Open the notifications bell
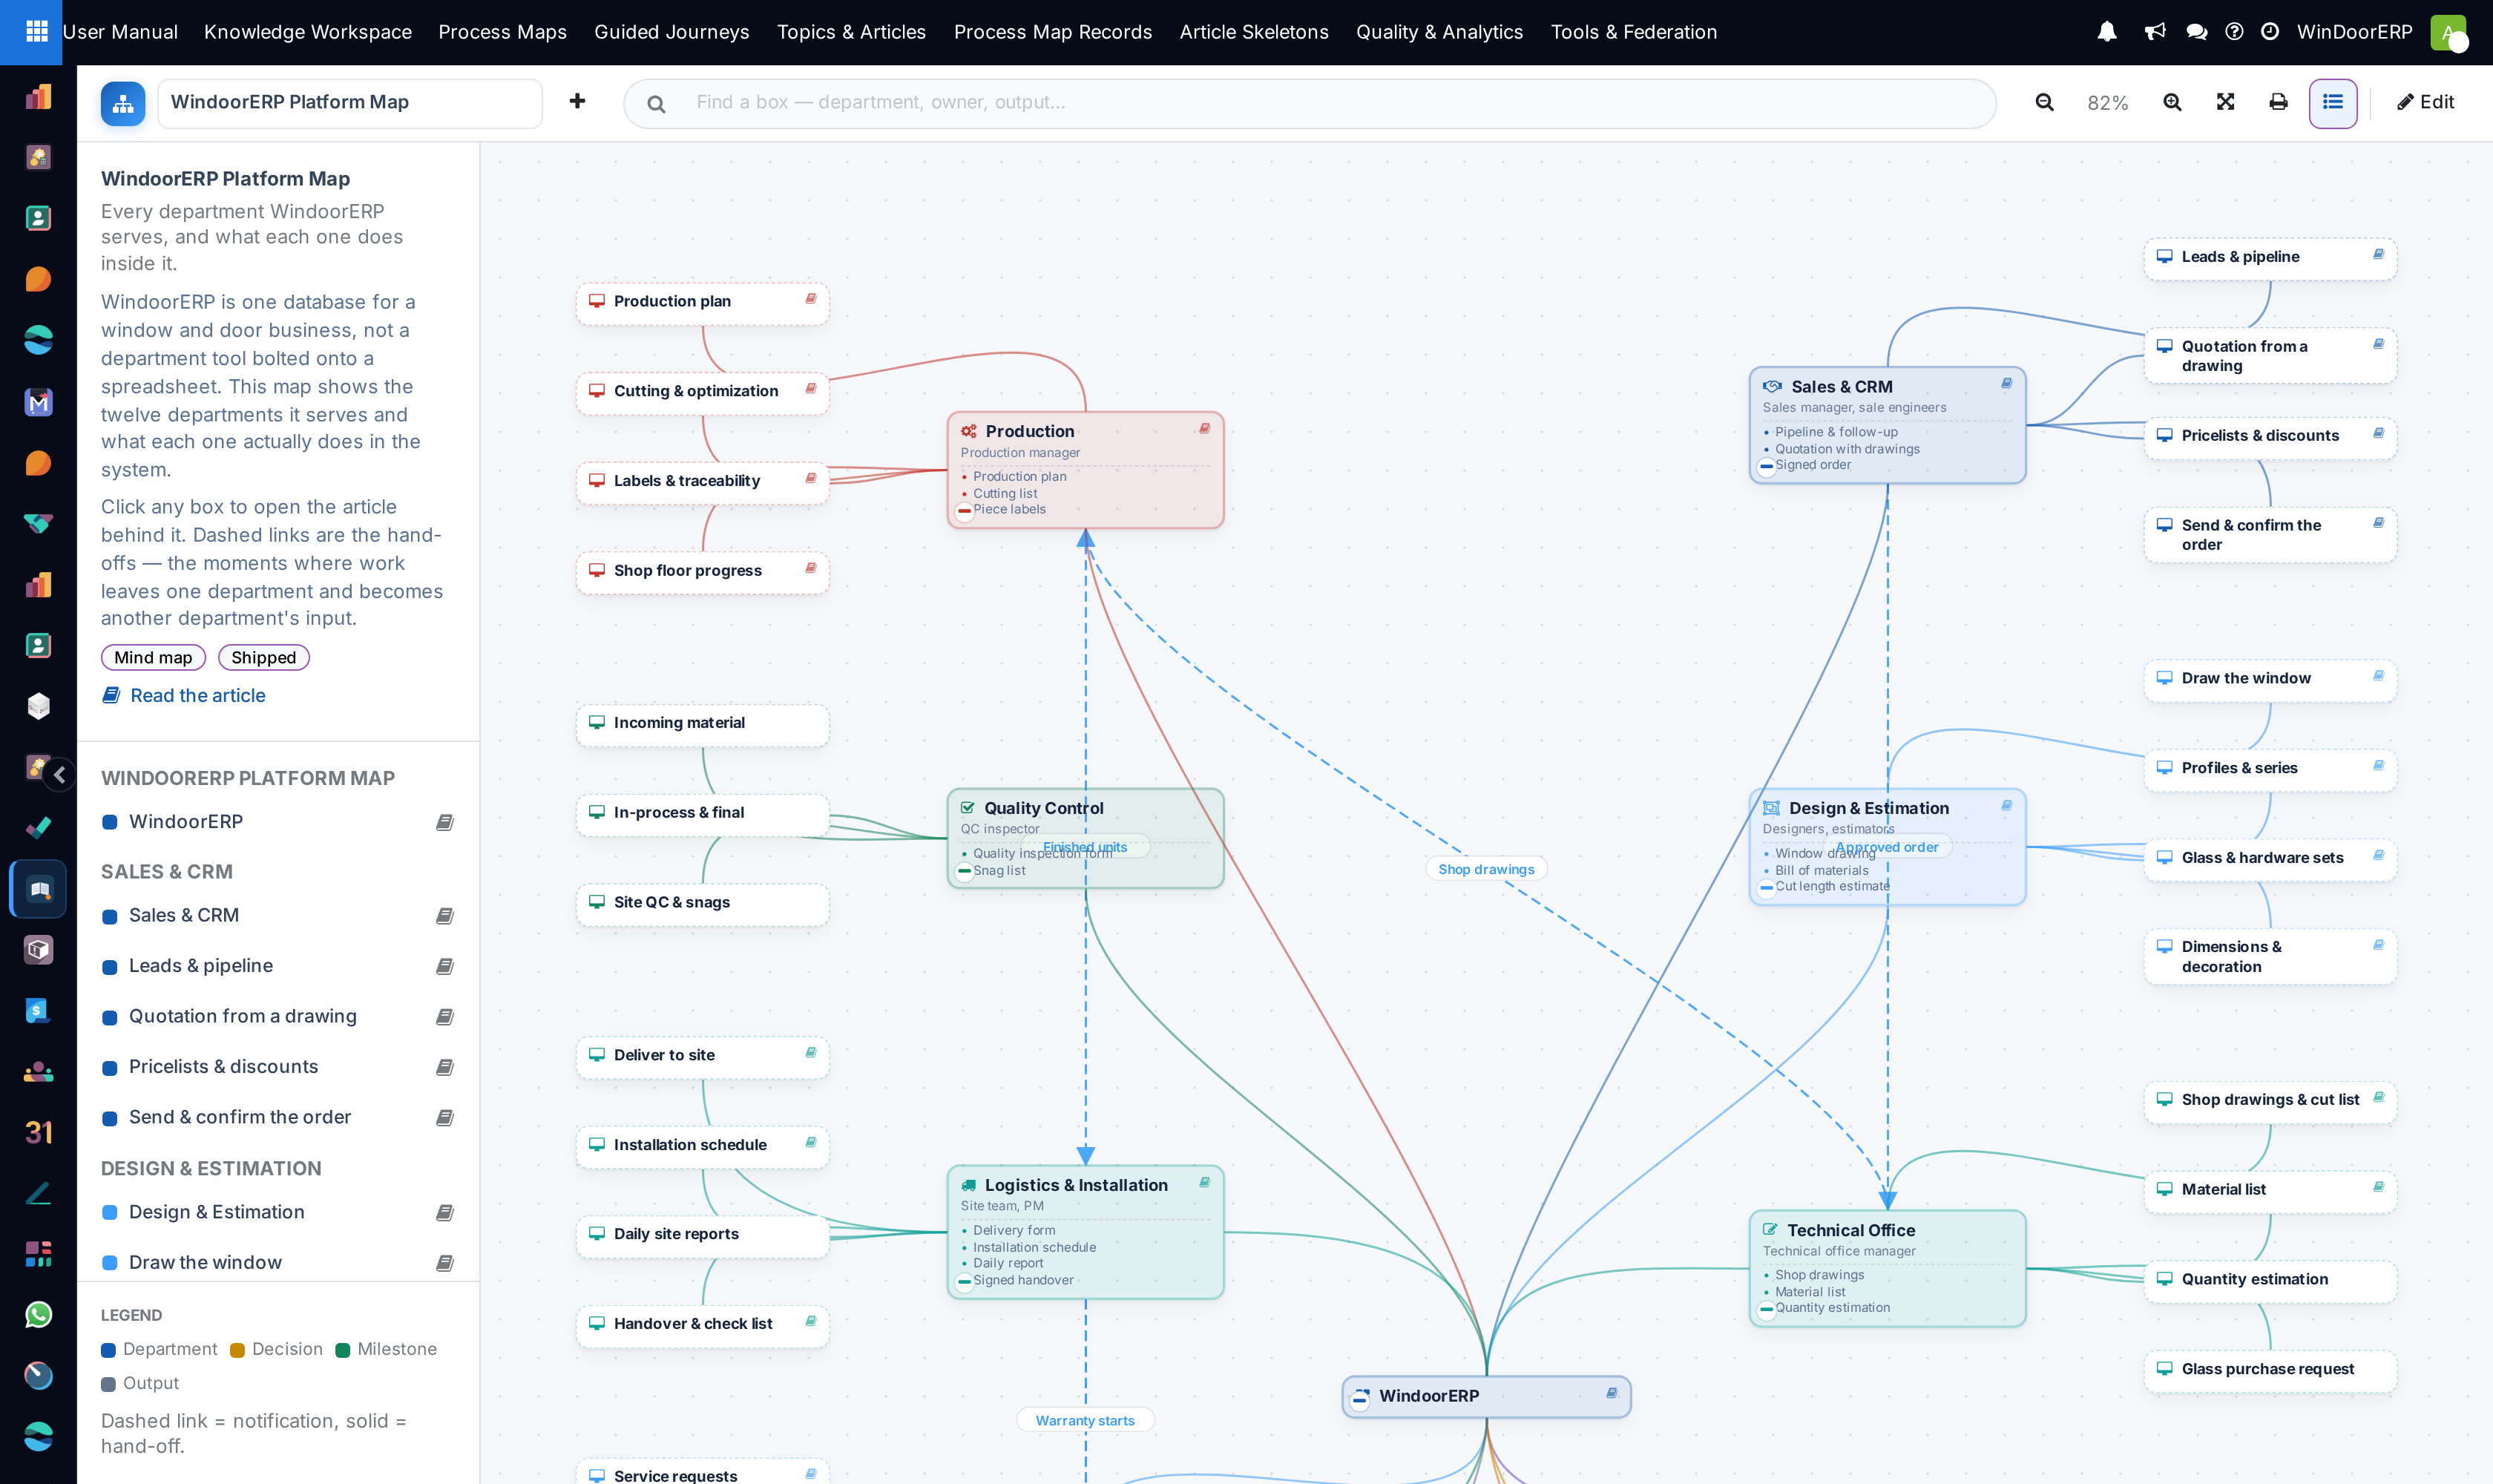This screenshot has height=1484, width=2493. 2106,32
